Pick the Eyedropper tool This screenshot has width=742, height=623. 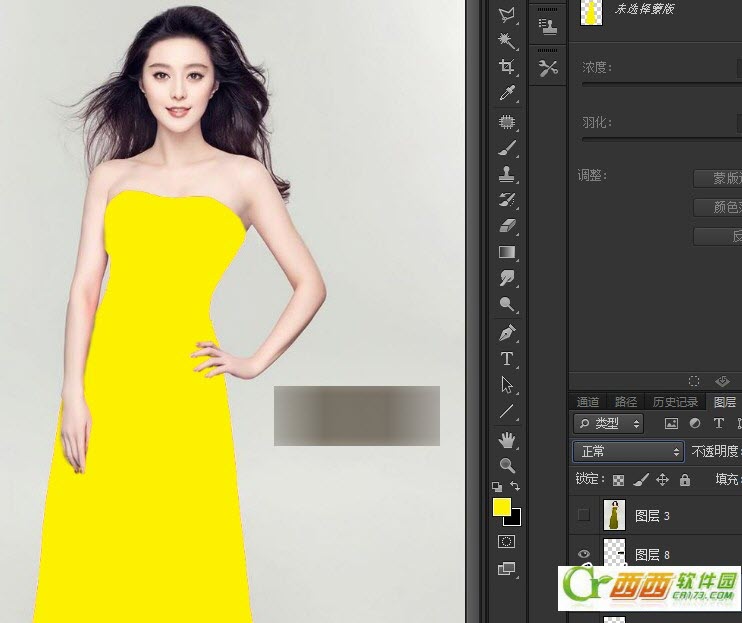tap(507, 94)
